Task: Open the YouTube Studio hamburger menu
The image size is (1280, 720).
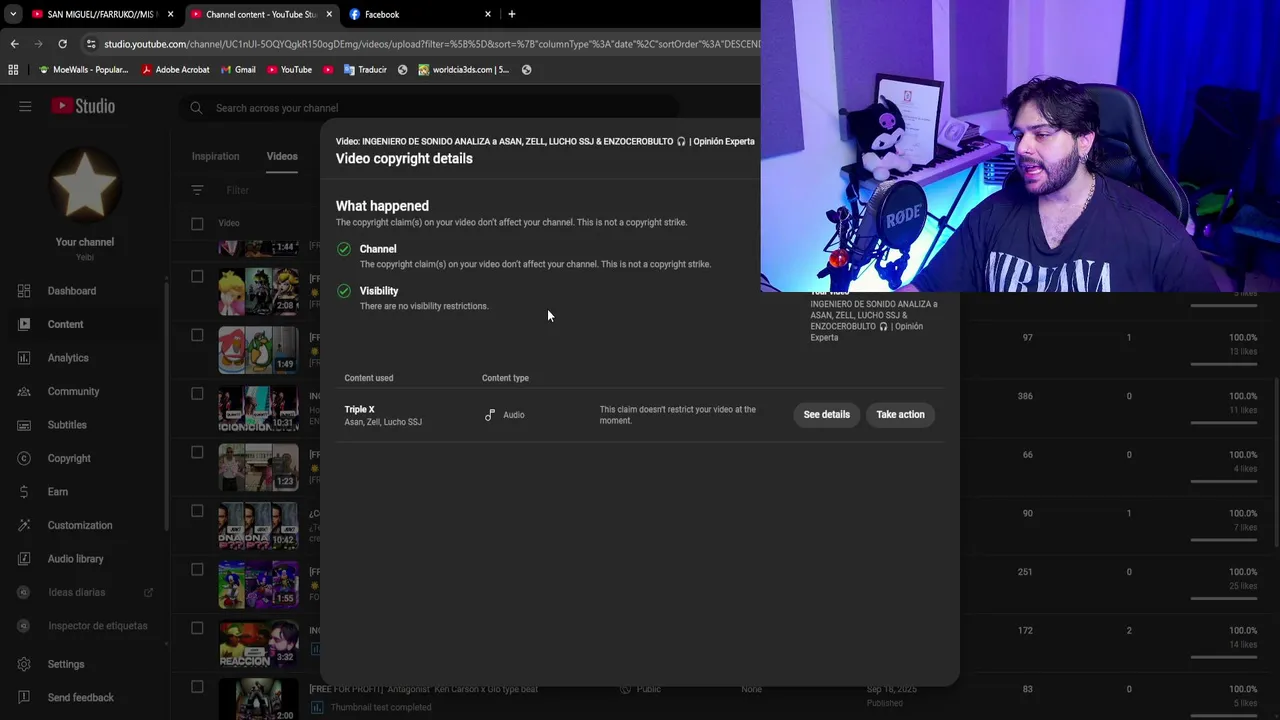Action: point(25,106)
